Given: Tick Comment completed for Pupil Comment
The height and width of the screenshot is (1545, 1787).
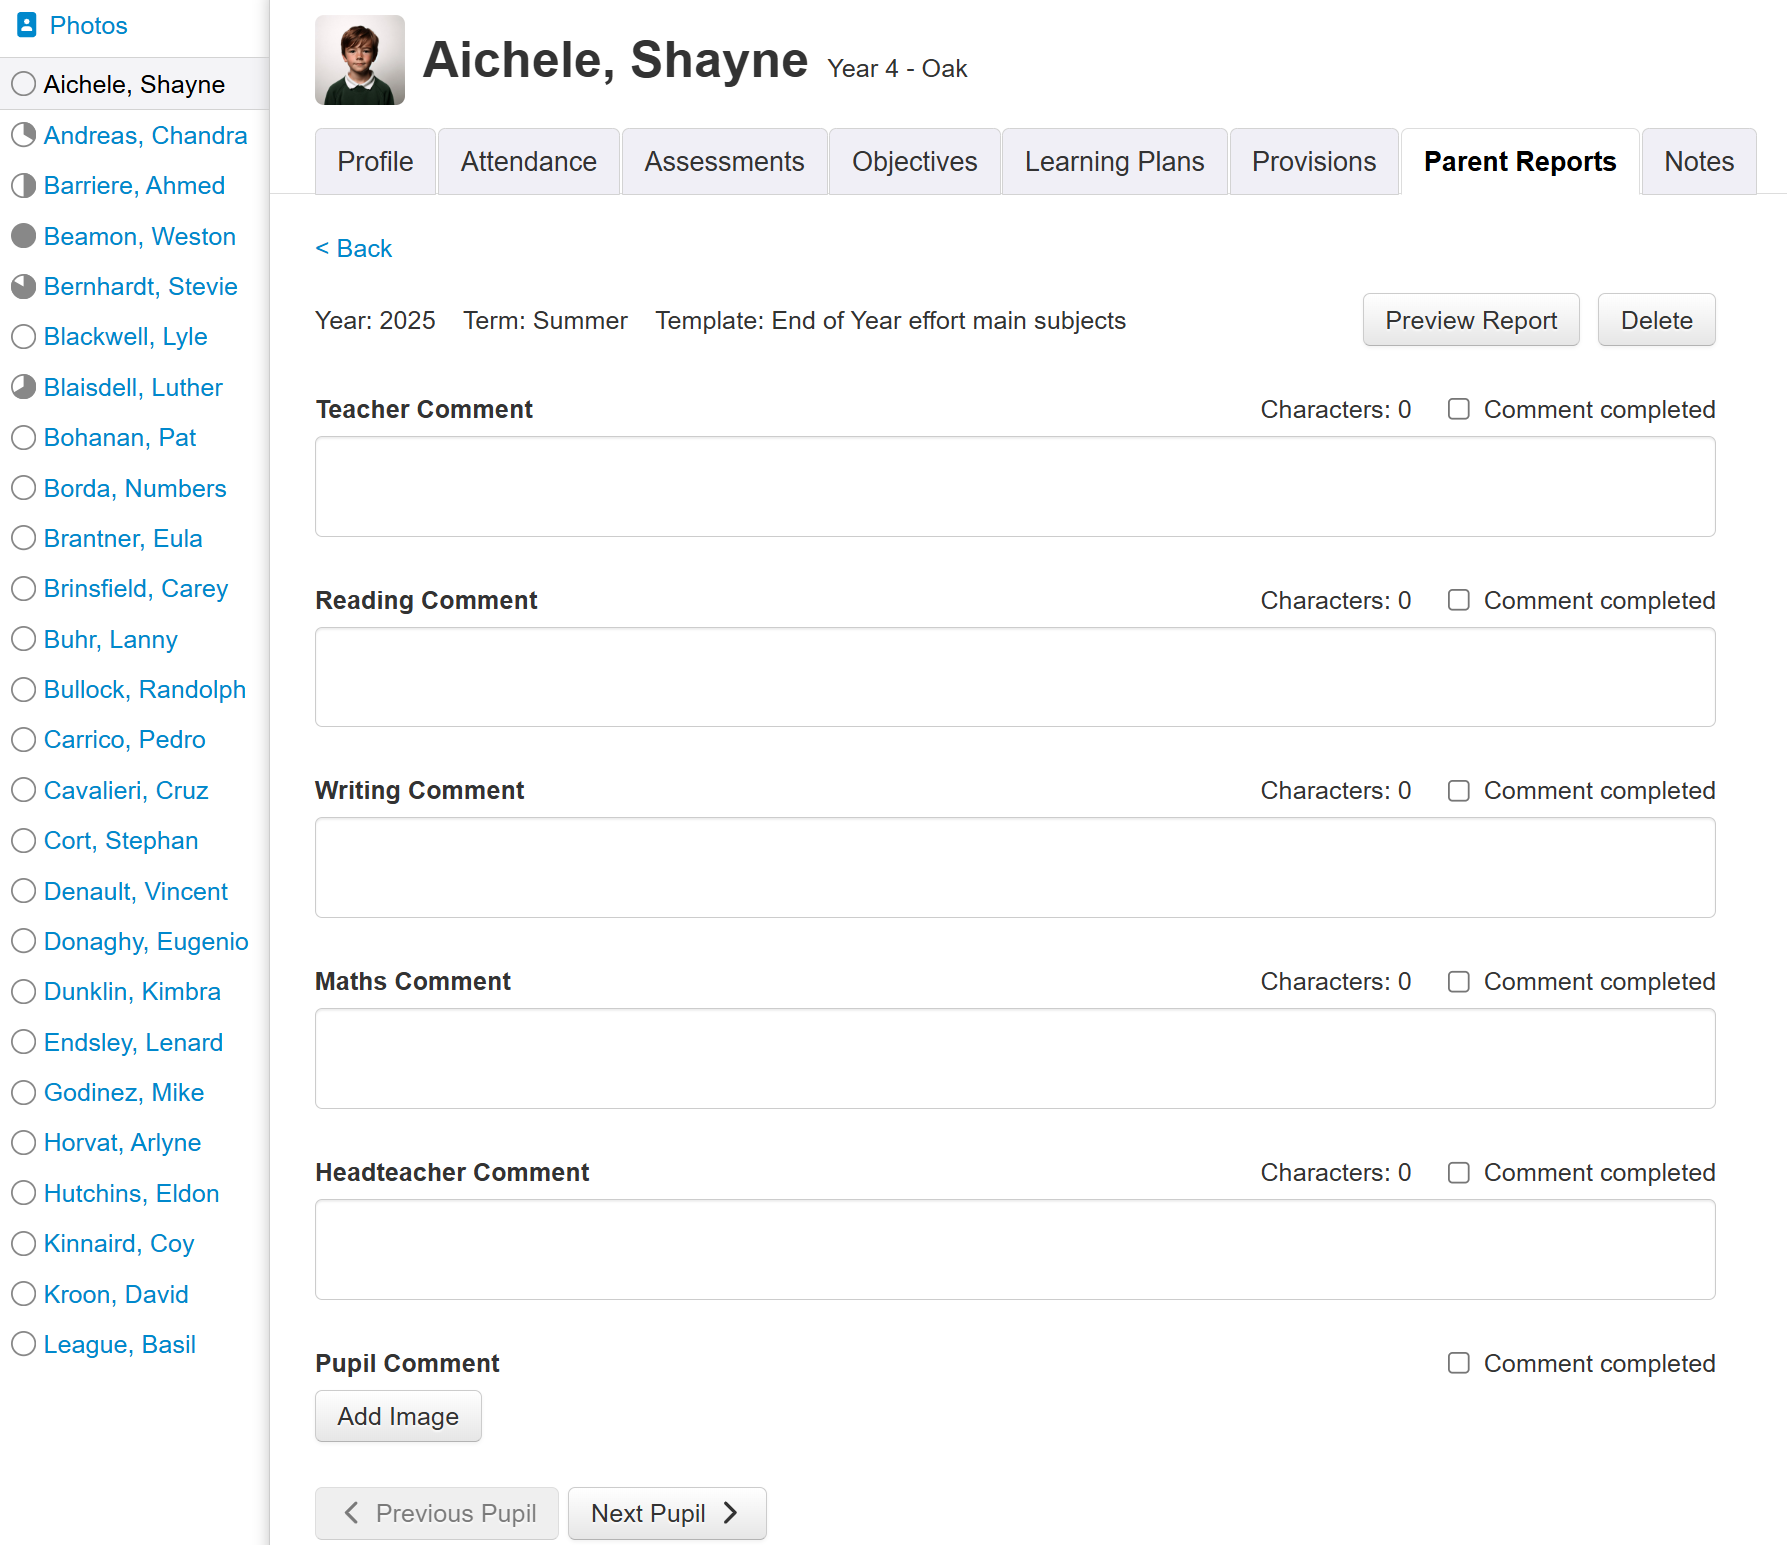Looking at the screenshot, I should [x=1459, y=1363].
